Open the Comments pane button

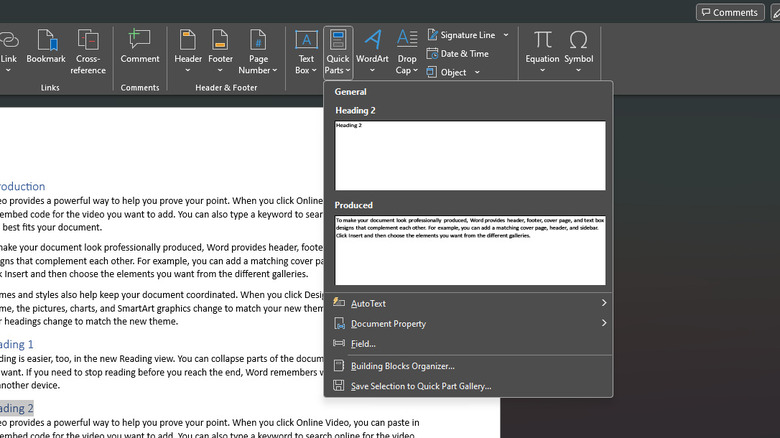[x=728, y=12]
